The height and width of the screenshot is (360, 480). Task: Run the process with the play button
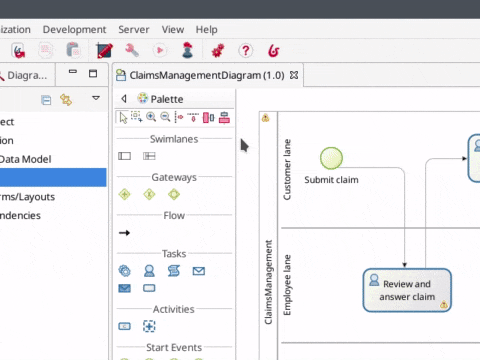[160, 50]
